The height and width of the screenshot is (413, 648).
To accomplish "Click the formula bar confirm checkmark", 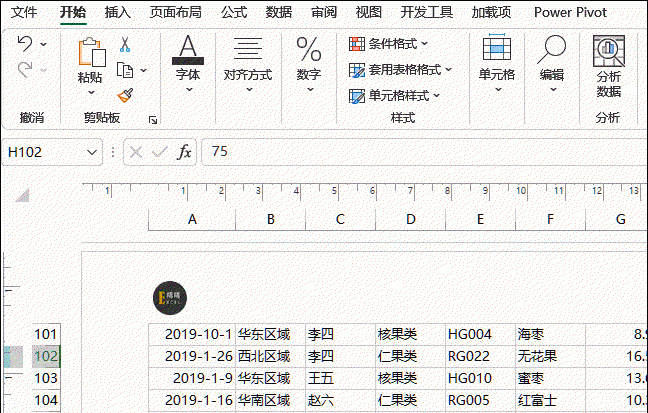I will (160, 152).
